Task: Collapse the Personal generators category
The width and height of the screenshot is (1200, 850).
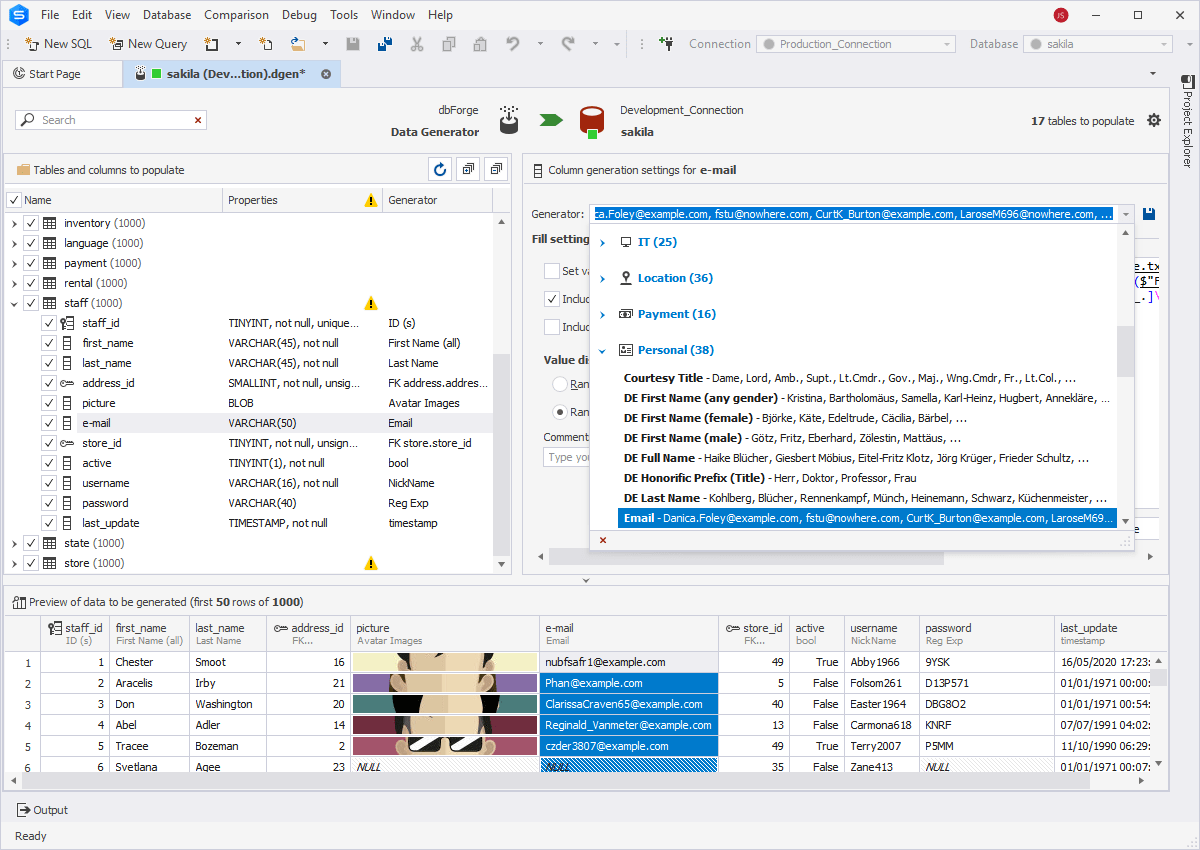Action: point(601,349)
